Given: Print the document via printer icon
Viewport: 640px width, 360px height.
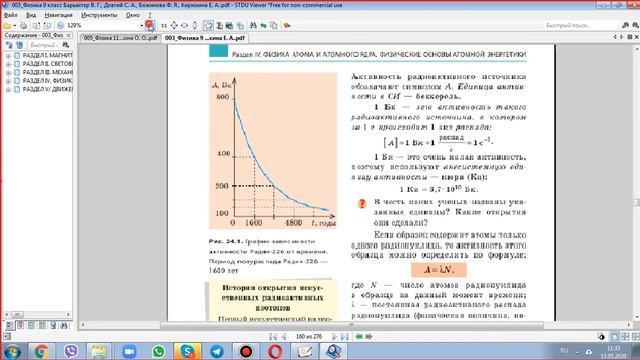Looking at the screenshot, I should coord(24,26).
